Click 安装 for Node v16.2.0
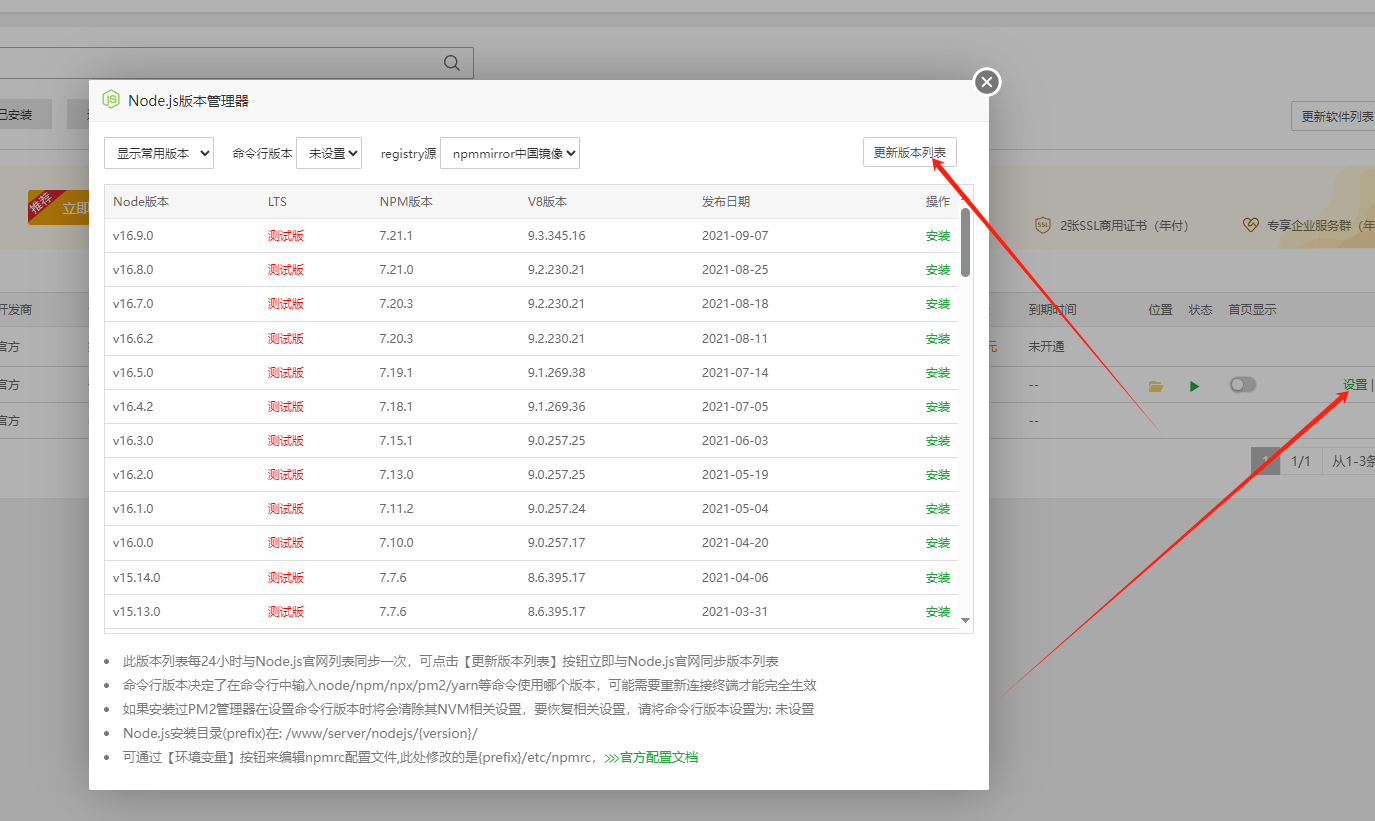This screenshot has height=821, width=1375. click(938, 475)
